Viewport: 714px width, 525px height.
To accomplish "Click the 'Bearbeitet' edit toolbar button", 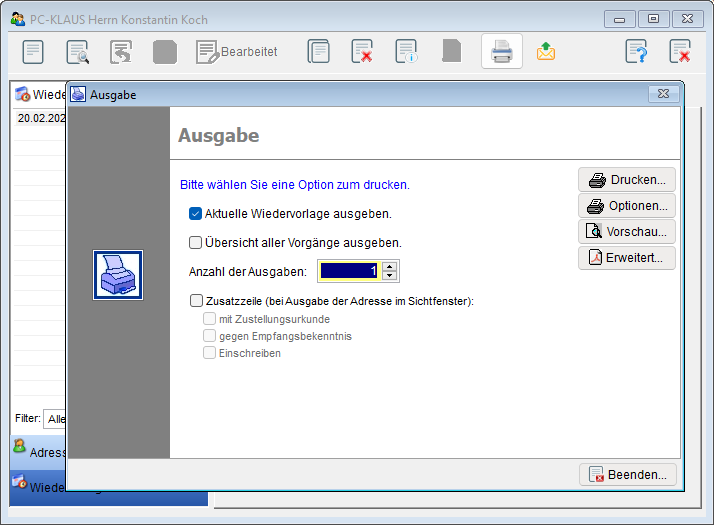I will [x=237, y=51].
